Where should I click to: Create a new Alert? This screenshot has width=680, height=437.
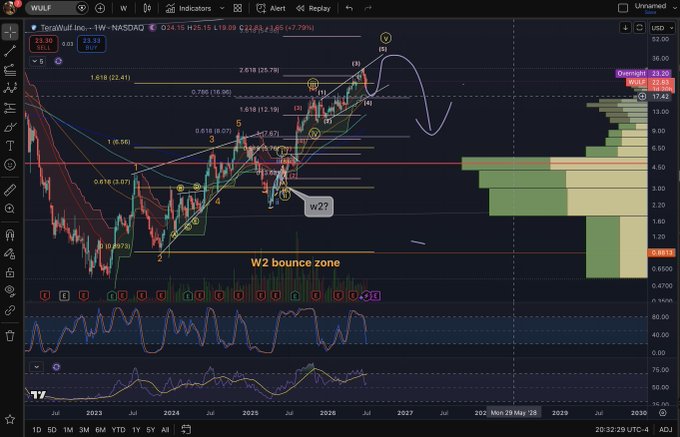(271, 8)
